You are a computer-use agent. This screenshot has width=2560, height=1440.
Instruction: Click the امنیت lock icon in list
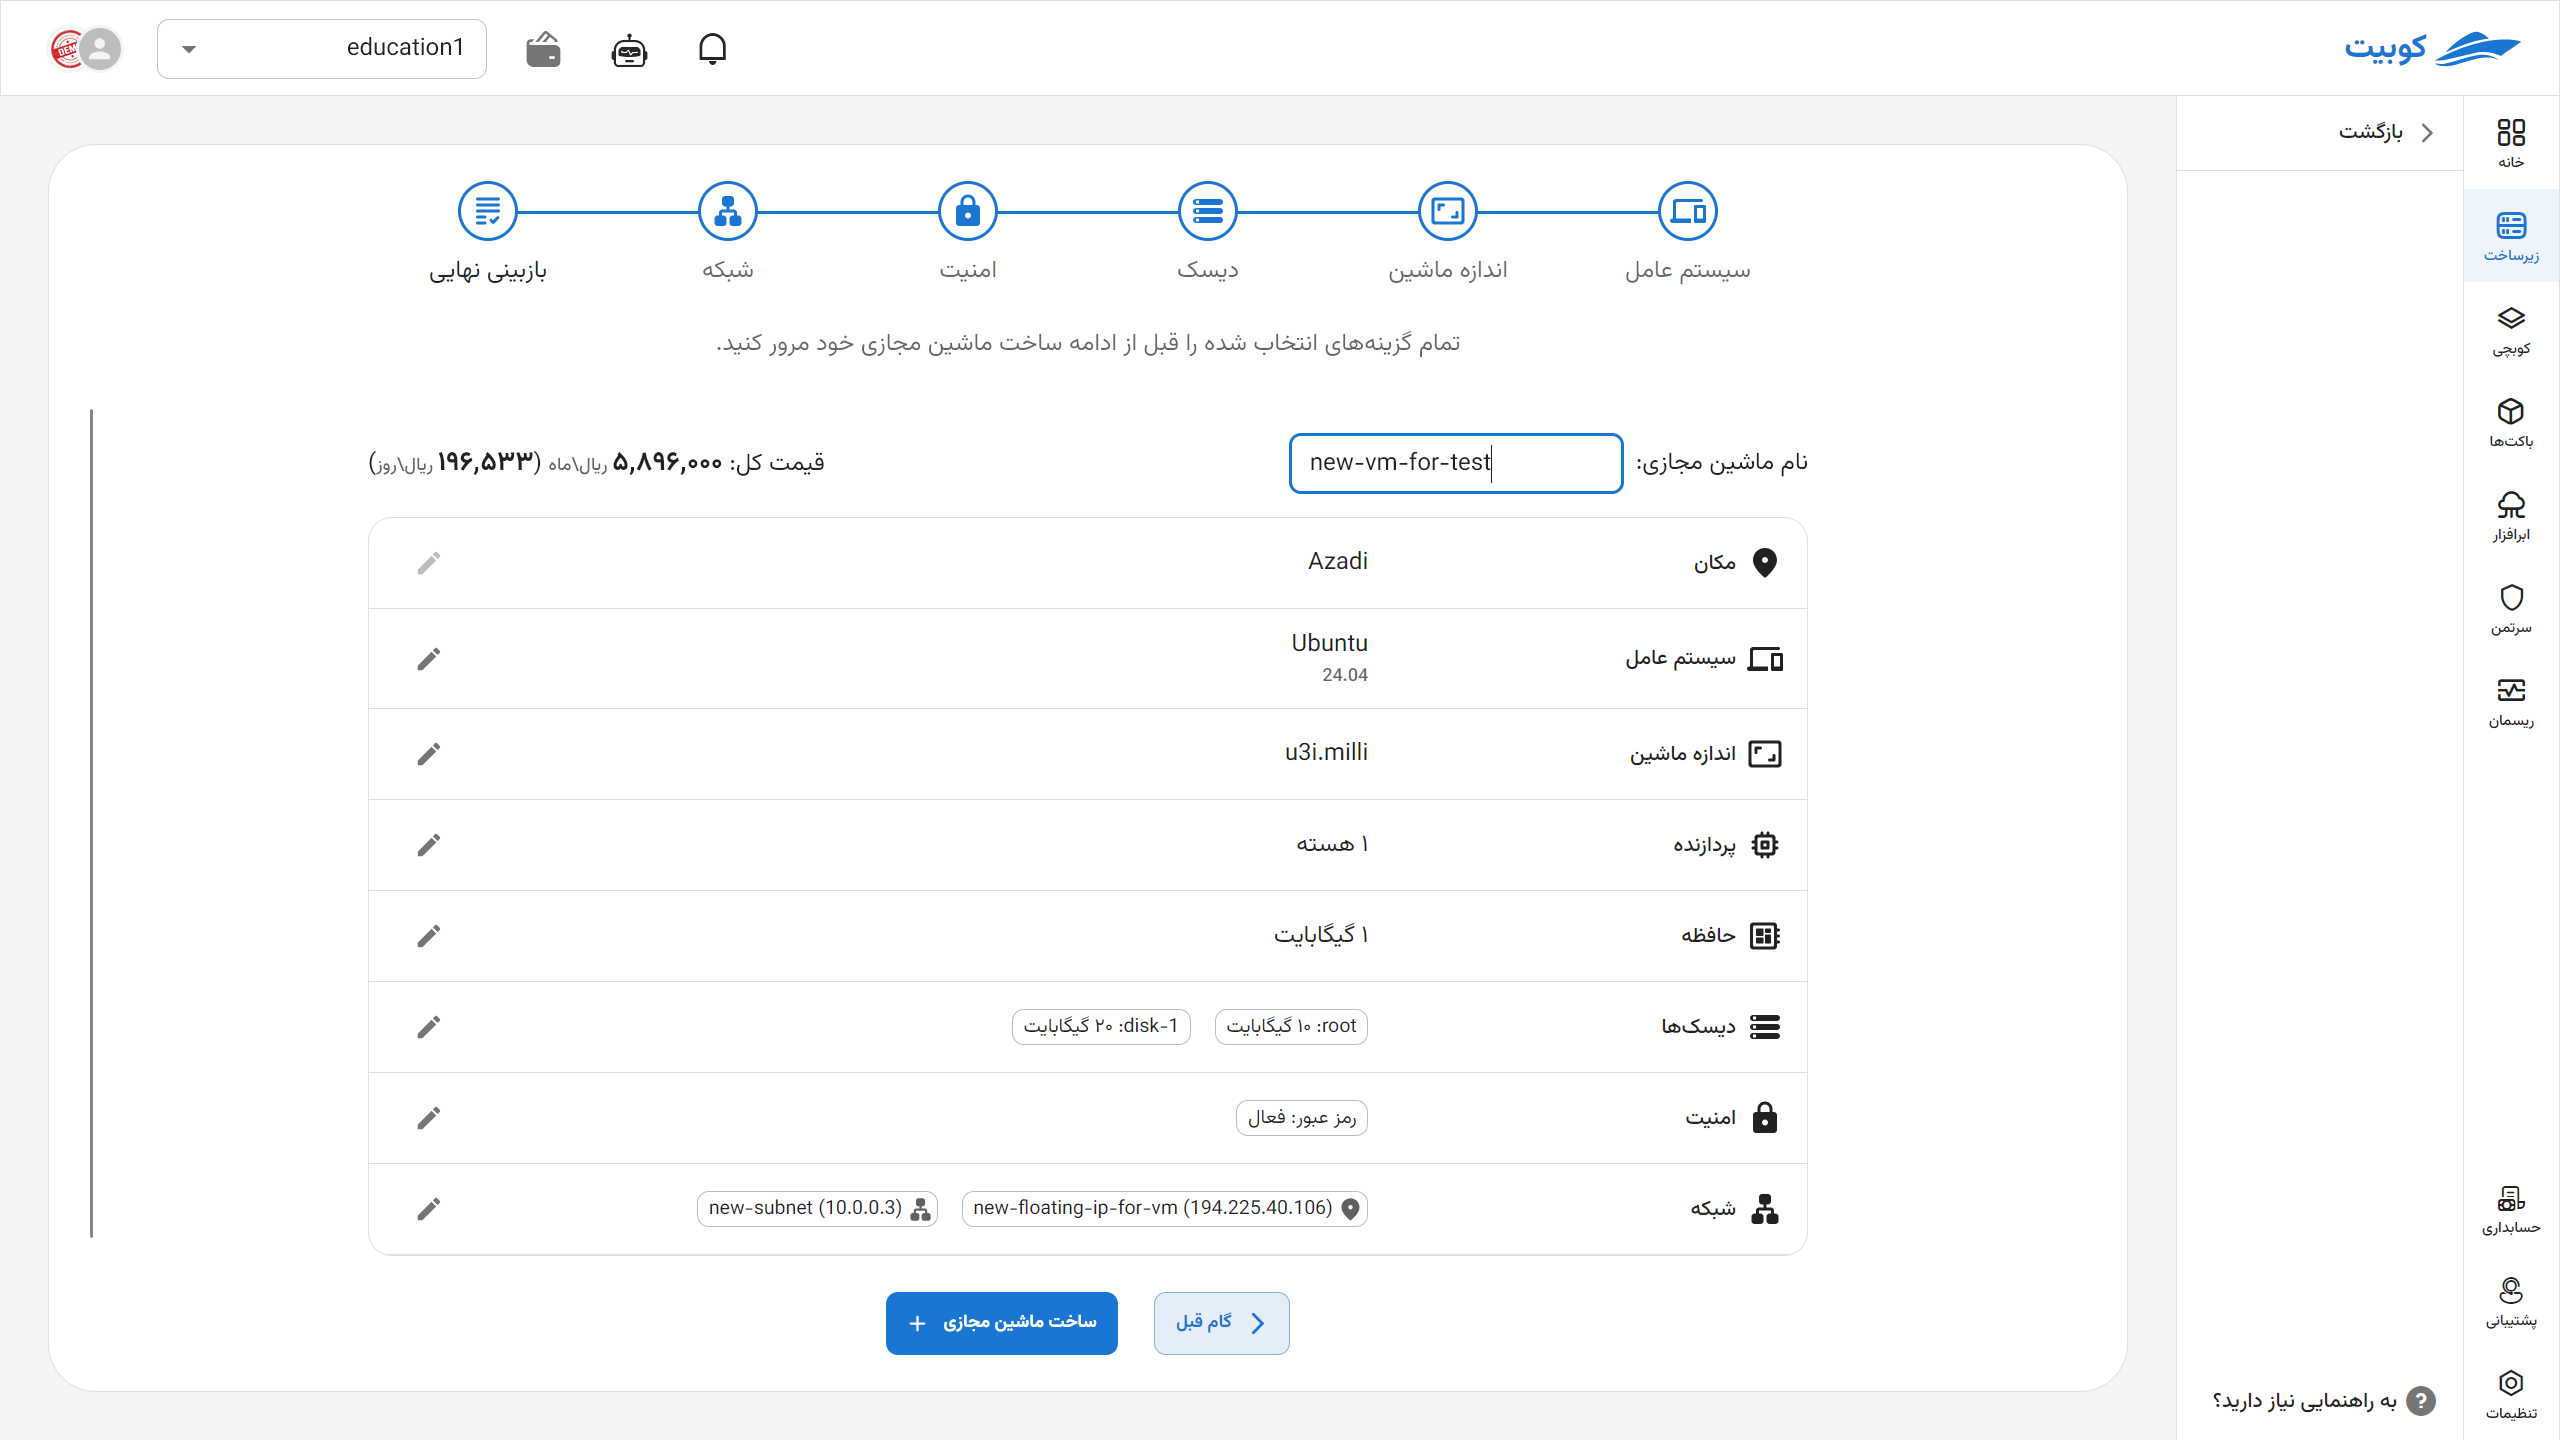click(1765, 1118)
